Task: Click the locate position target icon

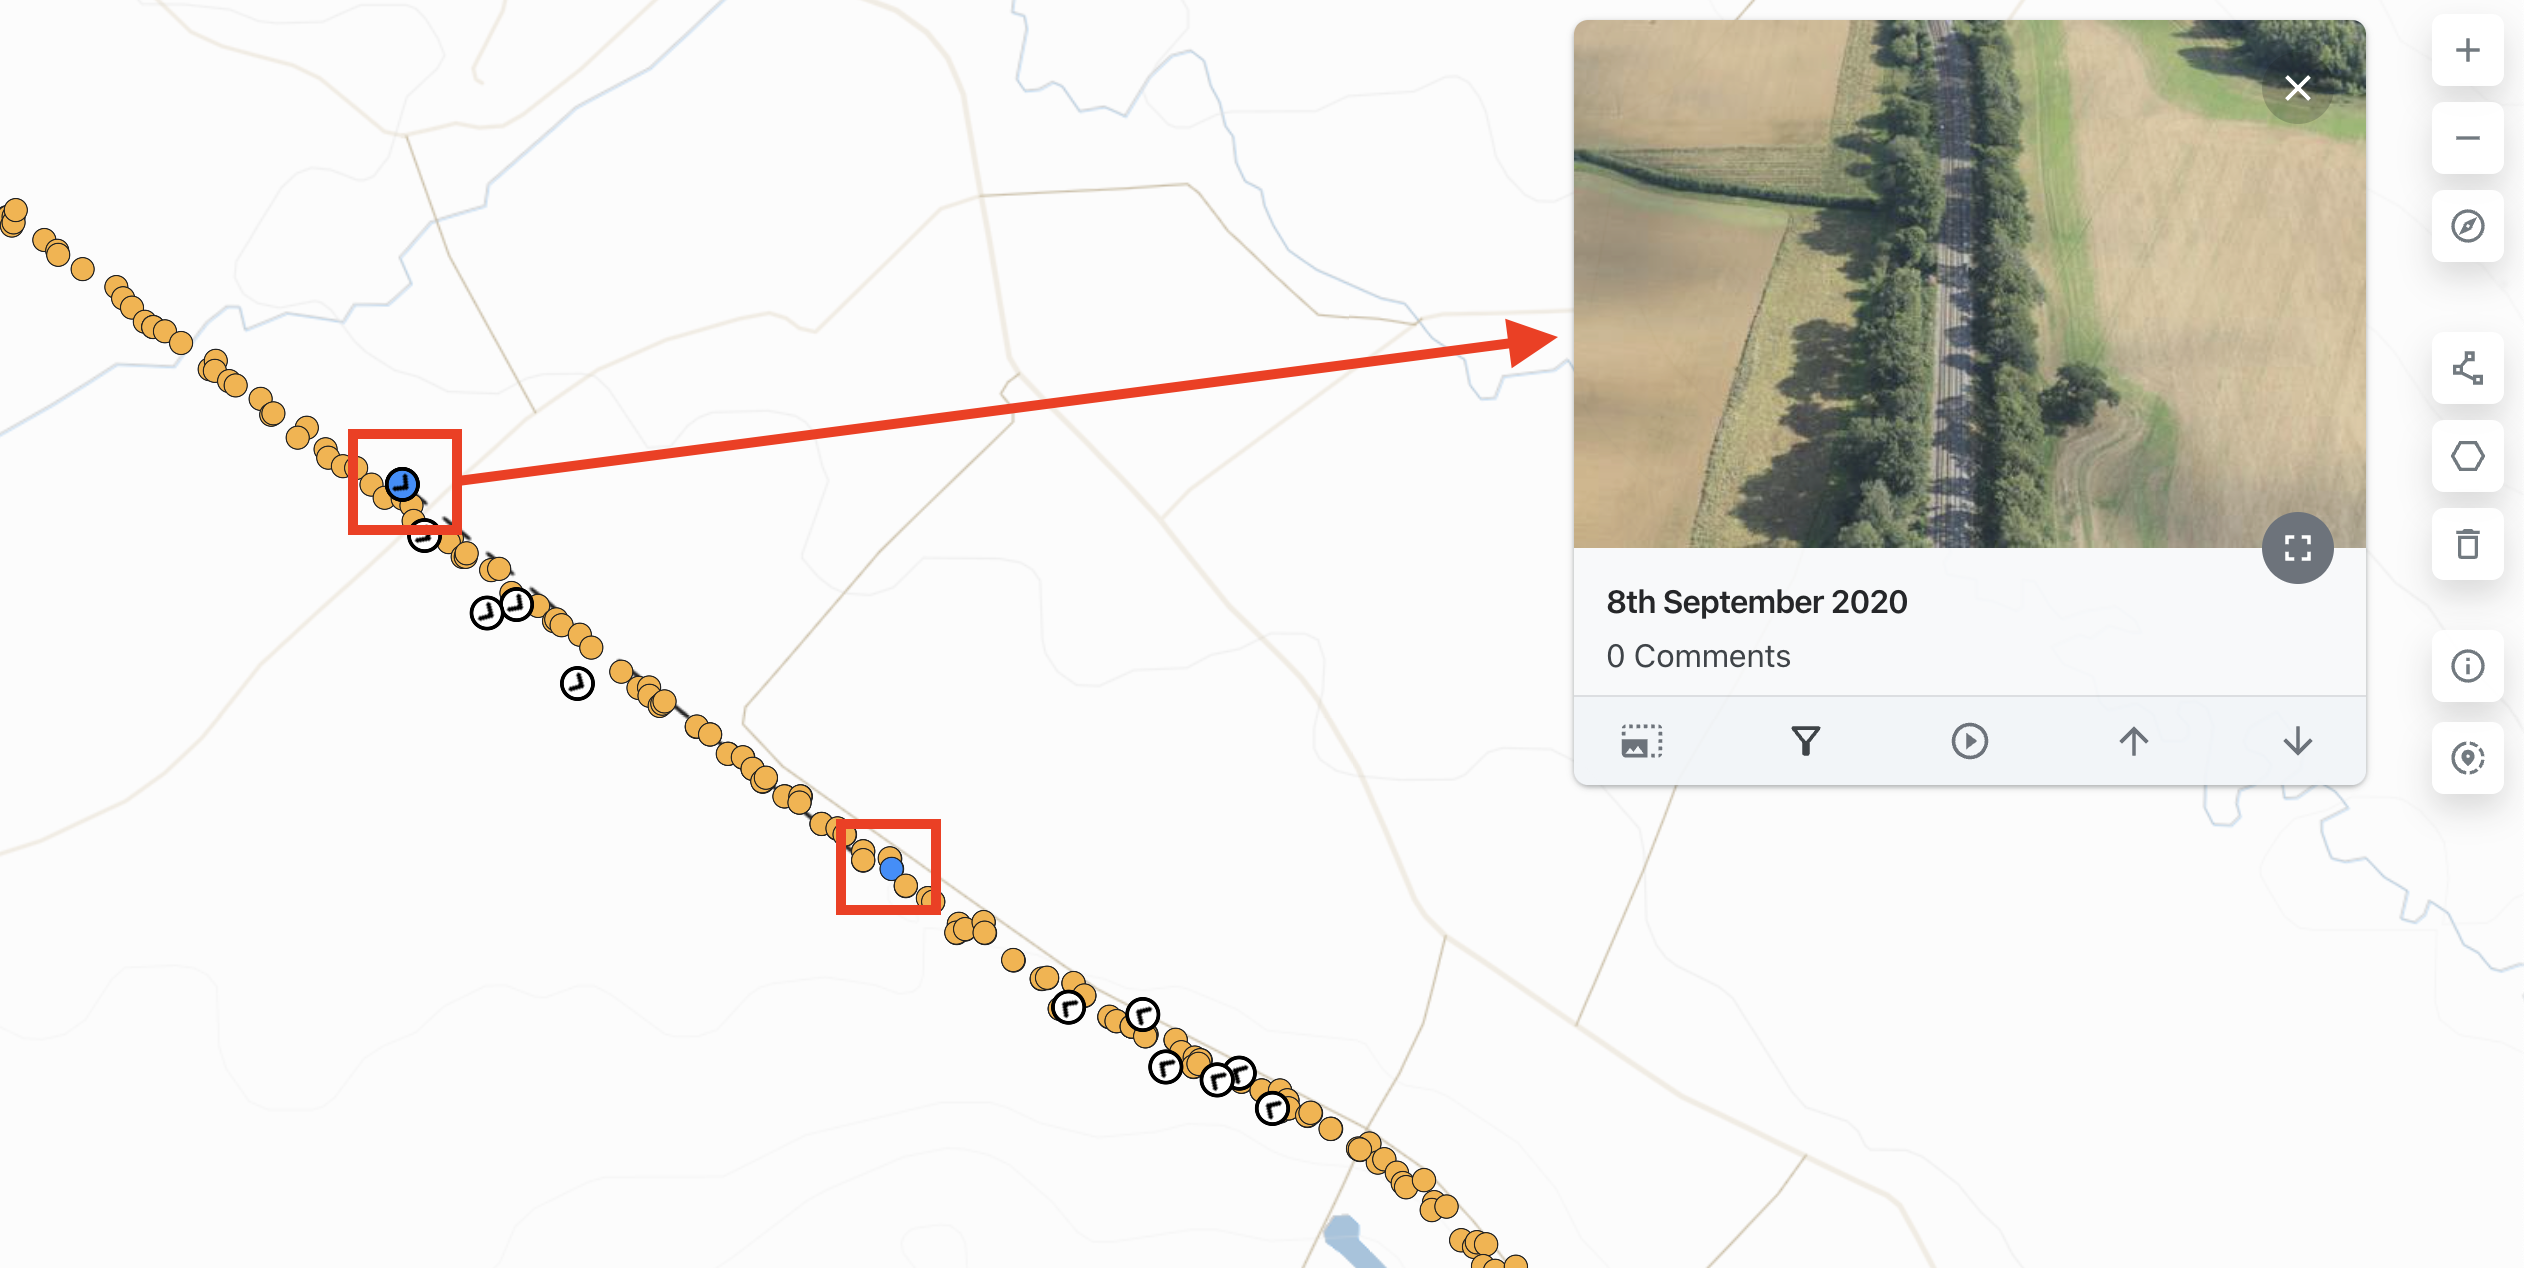Action: click(2467, 758)
